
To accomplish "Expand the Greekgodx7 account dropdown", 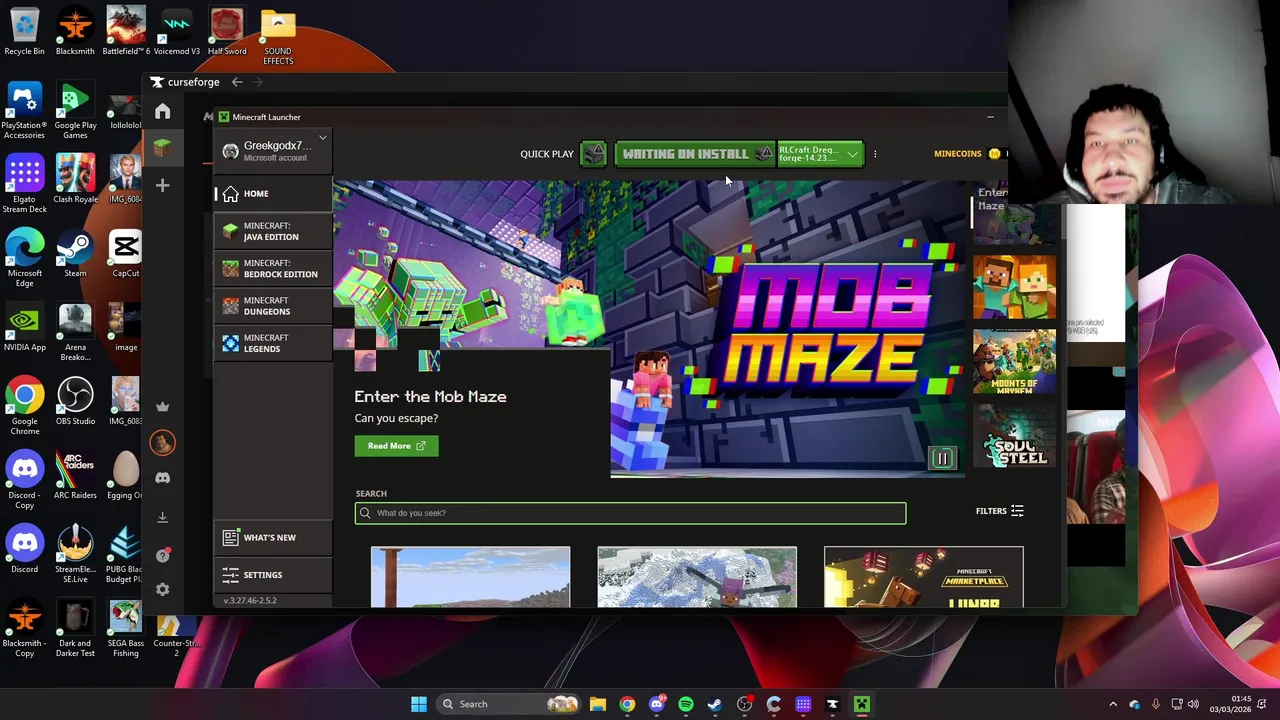I will [322, 138].
